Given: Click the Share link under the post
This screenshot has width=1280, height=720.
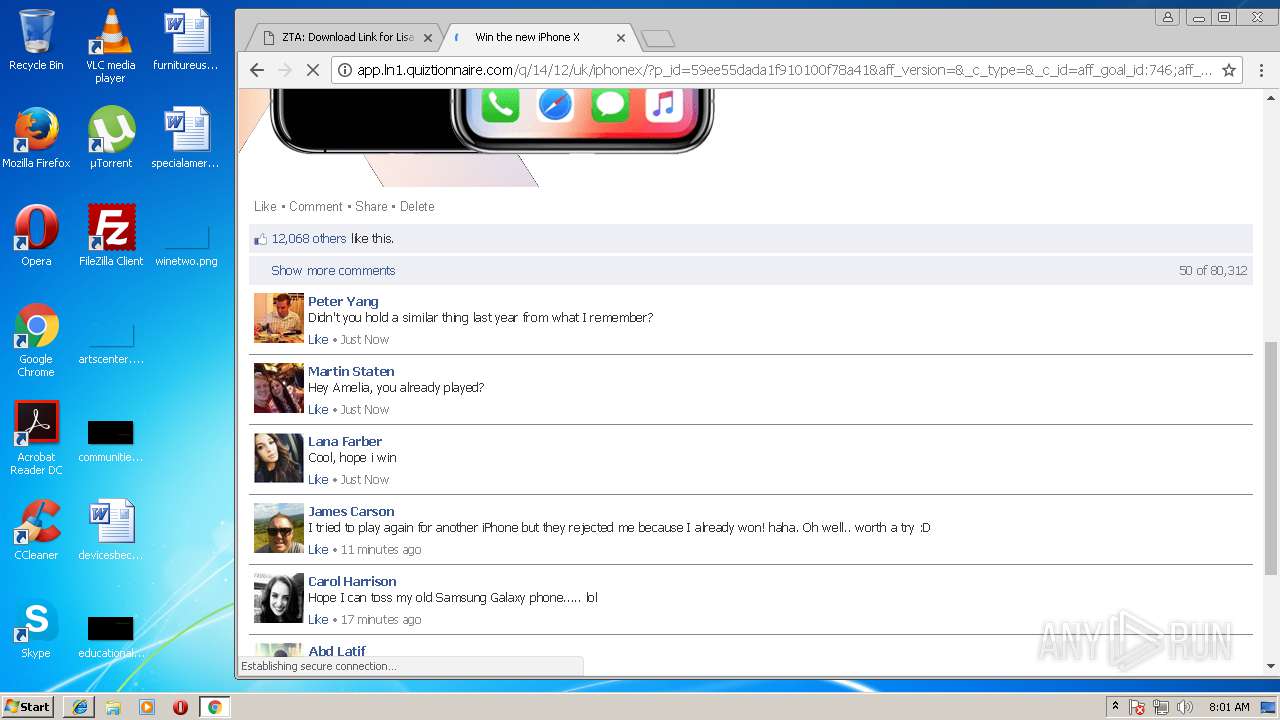Looking at the screenshot, I should (x=371, y=206).
